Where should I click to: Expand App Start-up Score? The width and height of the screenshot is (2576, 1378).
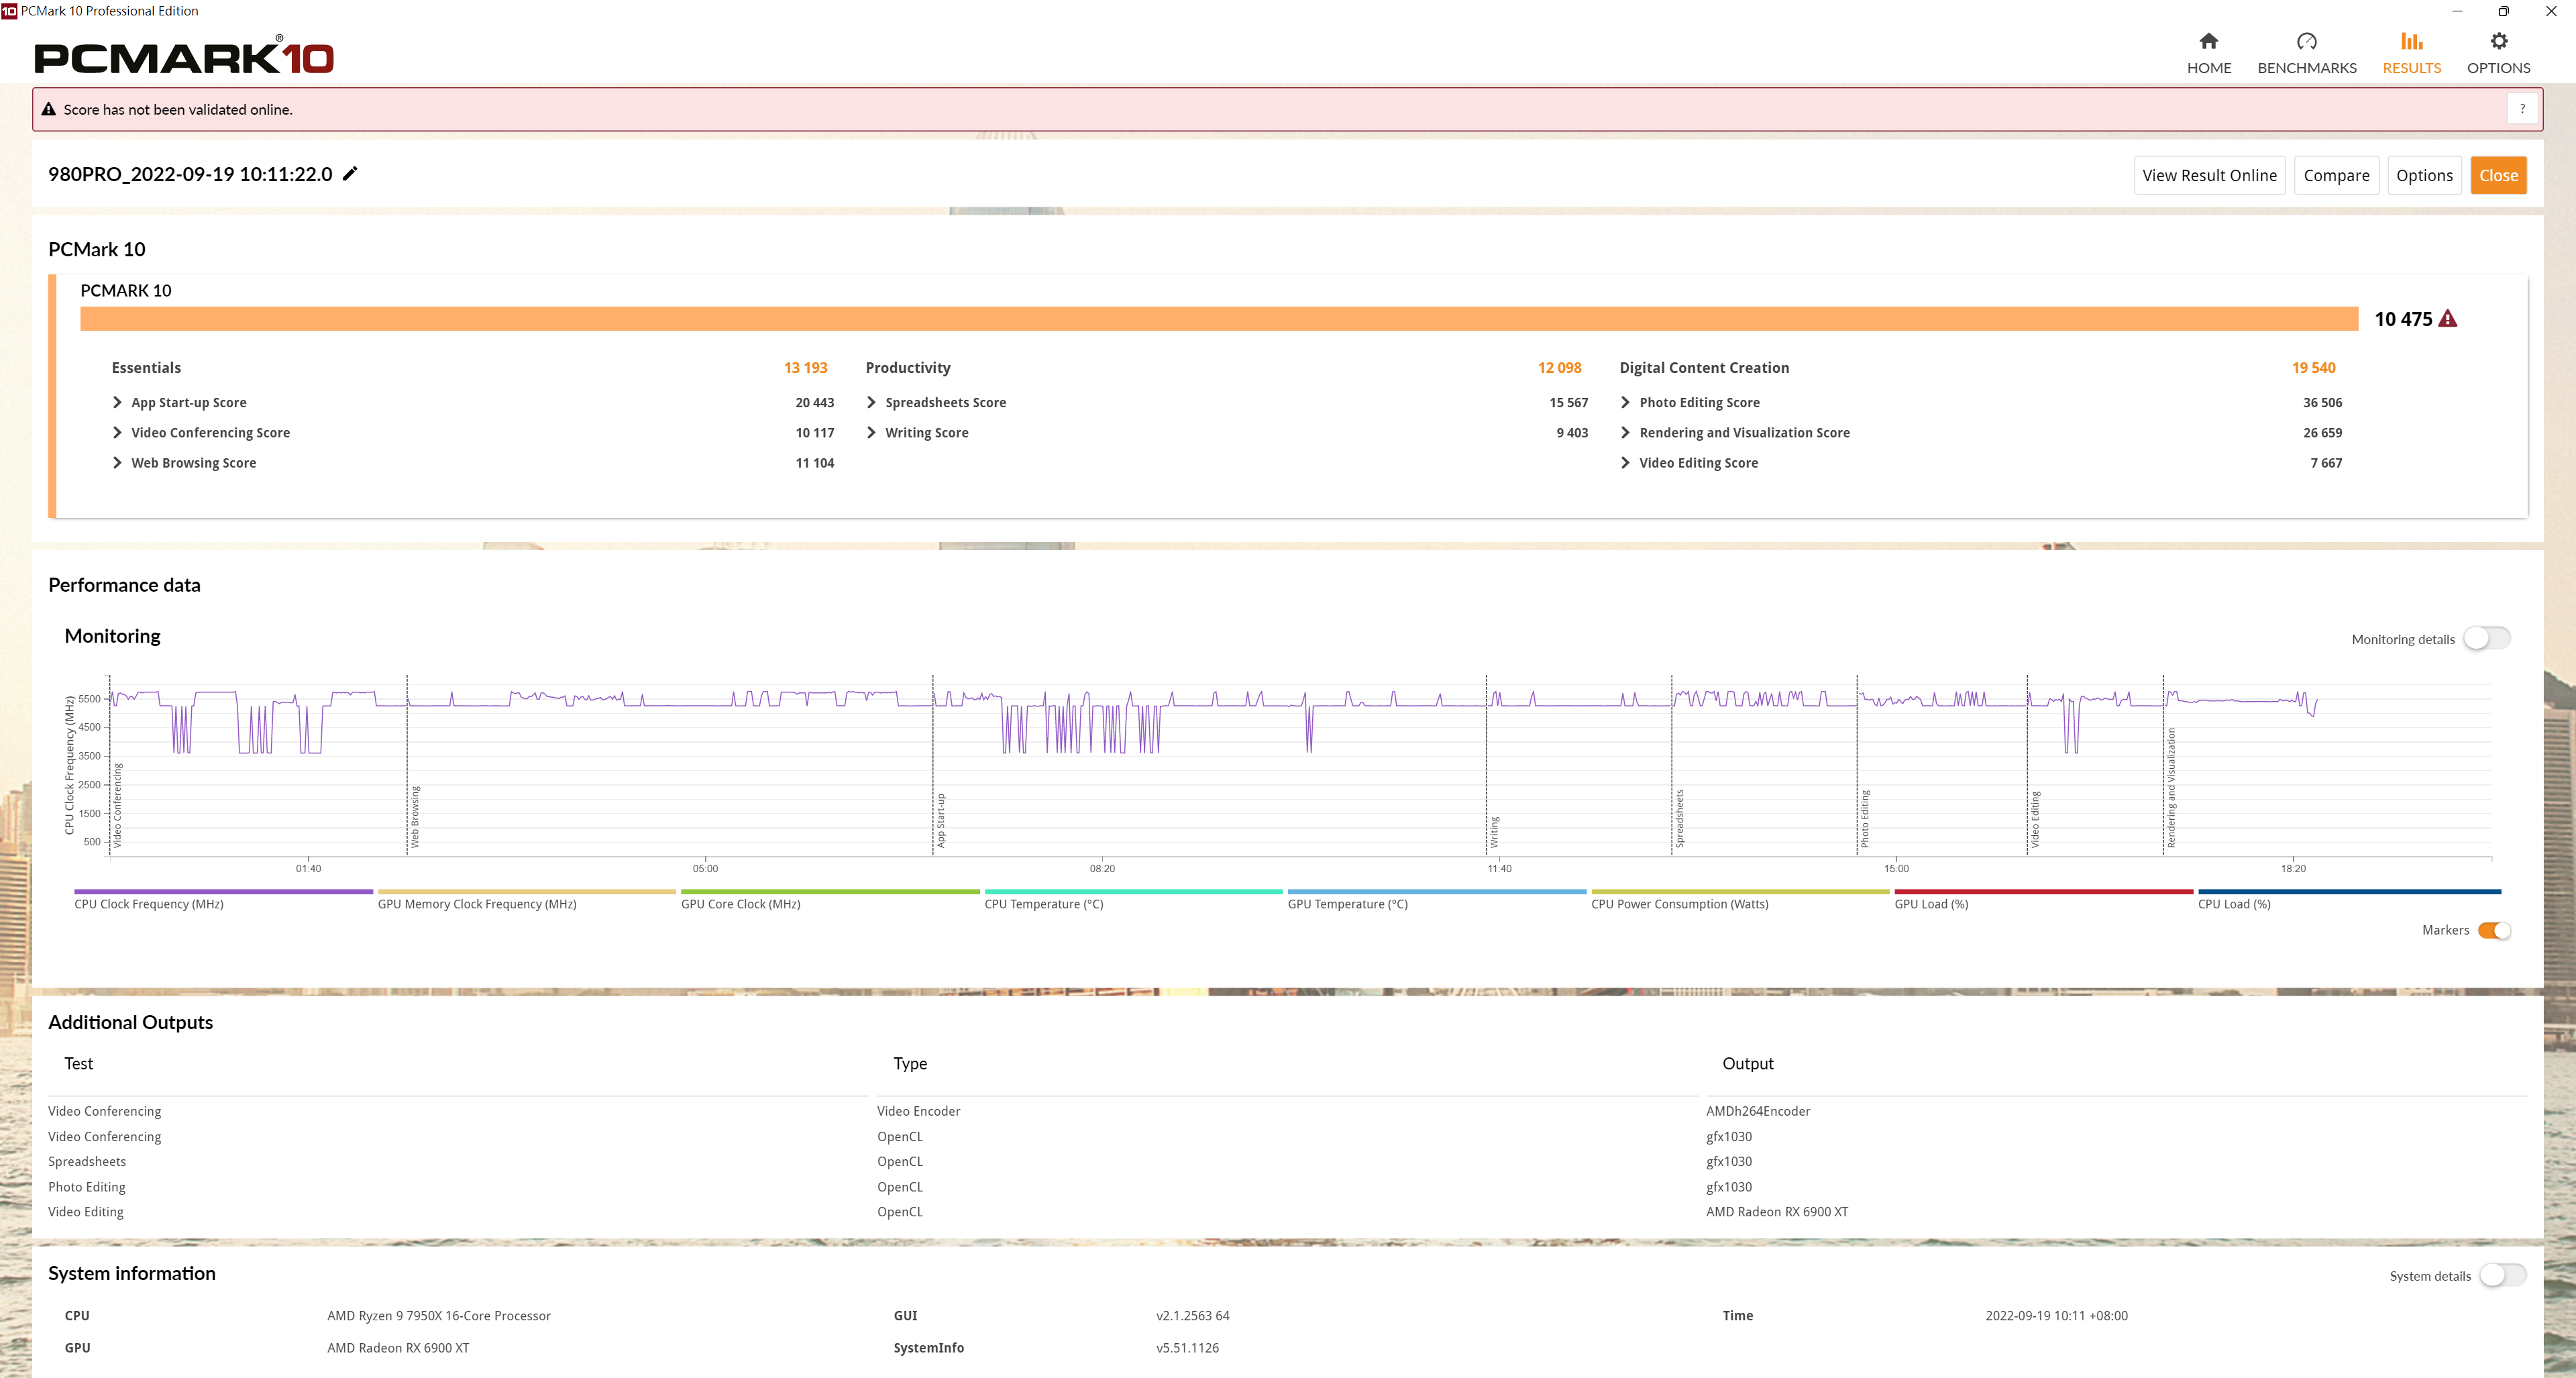click(x=118, y=402)
